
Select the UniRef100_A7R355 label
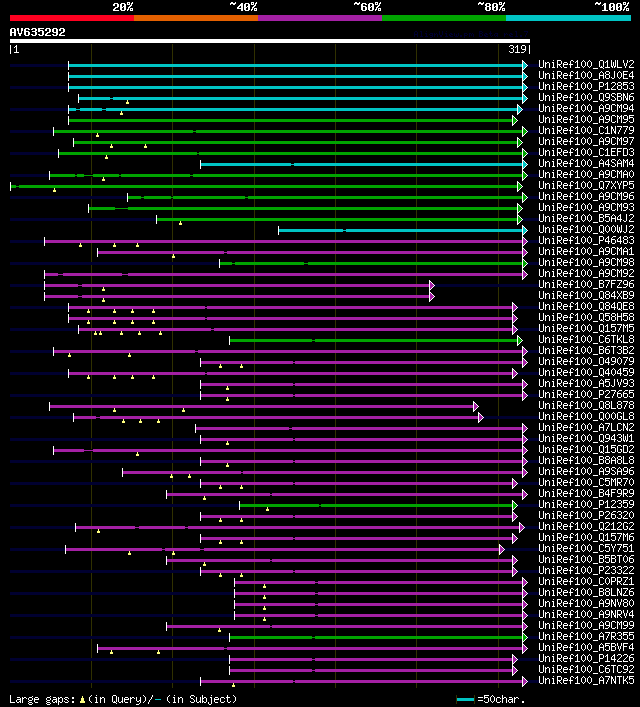tap(586, 637)
